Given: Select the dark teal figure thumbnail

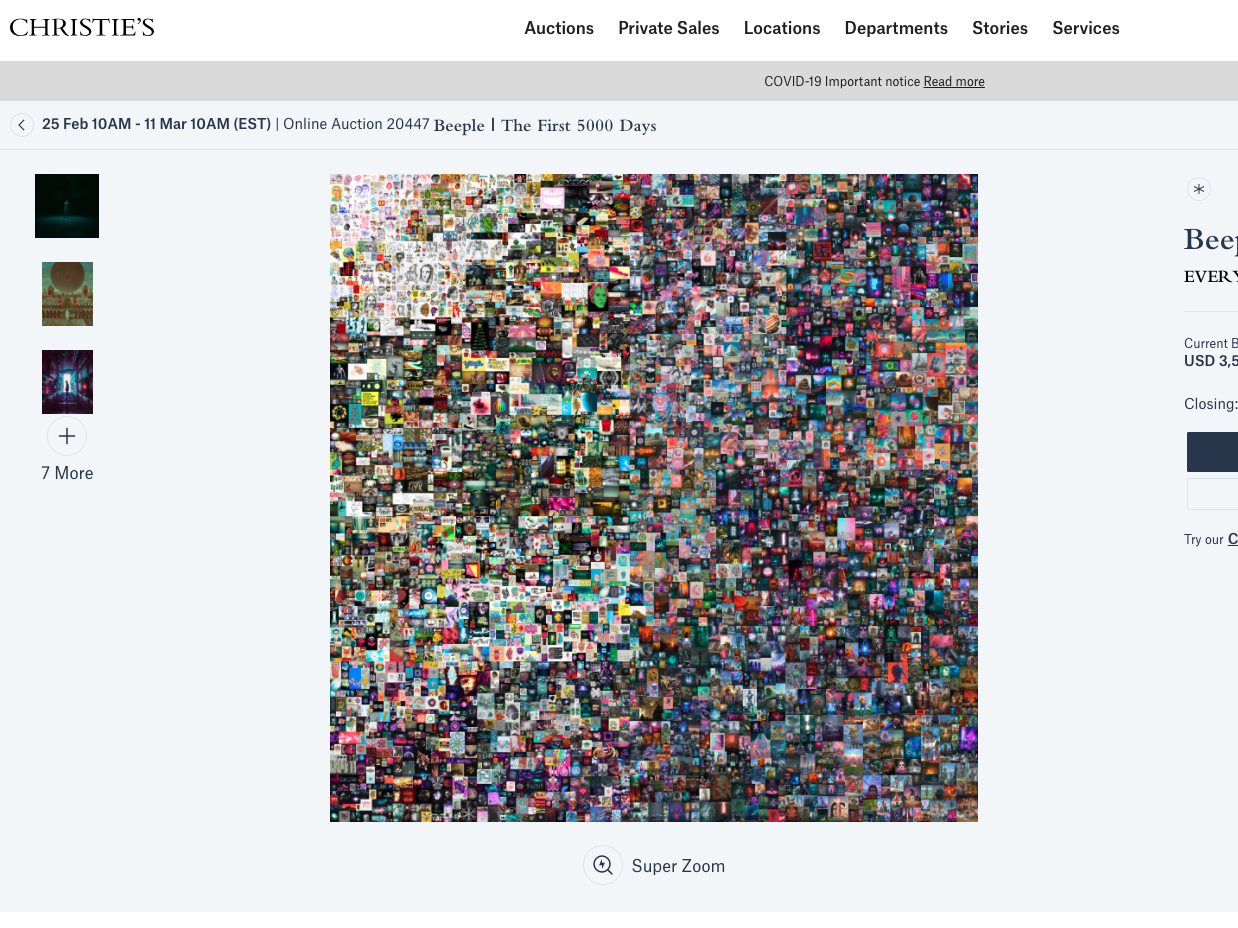Looking at the screenshot, I should click(x=67, y=206).
